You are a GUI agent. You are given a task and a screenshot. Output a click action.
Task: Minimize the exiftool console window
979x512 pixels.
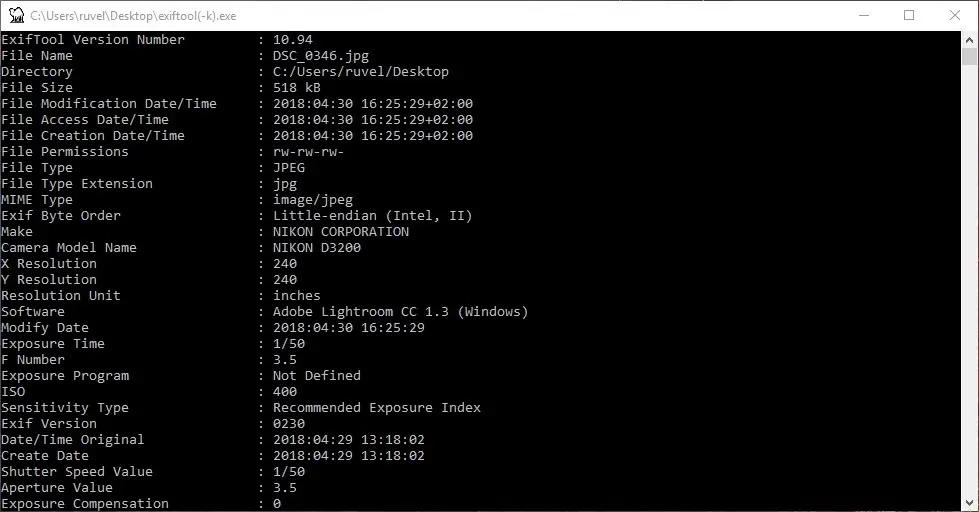[863, 15]
